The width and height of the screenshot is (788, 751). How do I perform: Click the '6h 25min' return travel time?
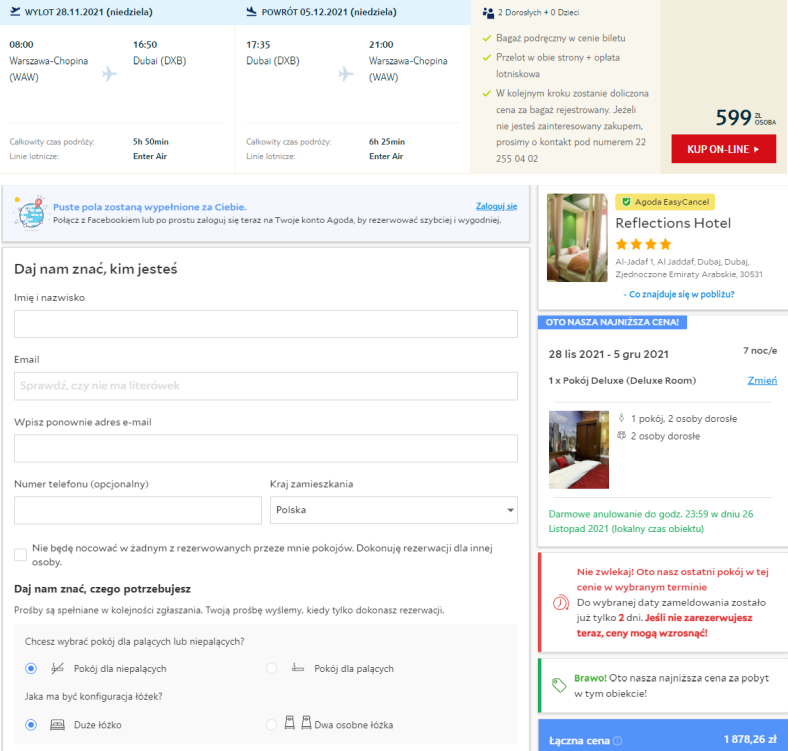[386, 142]
